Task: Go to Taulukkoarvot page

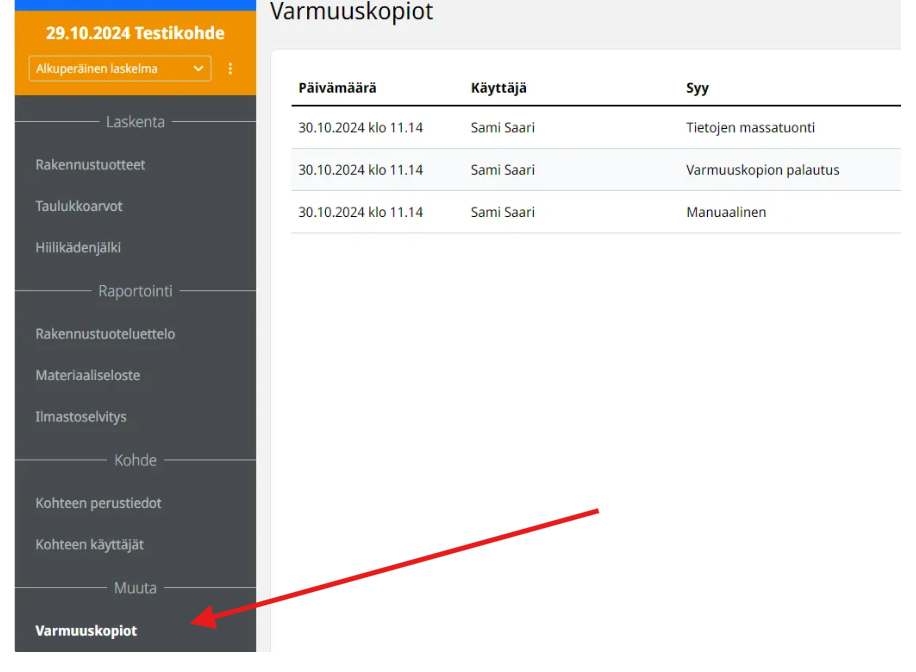Action: click(79, 206)
